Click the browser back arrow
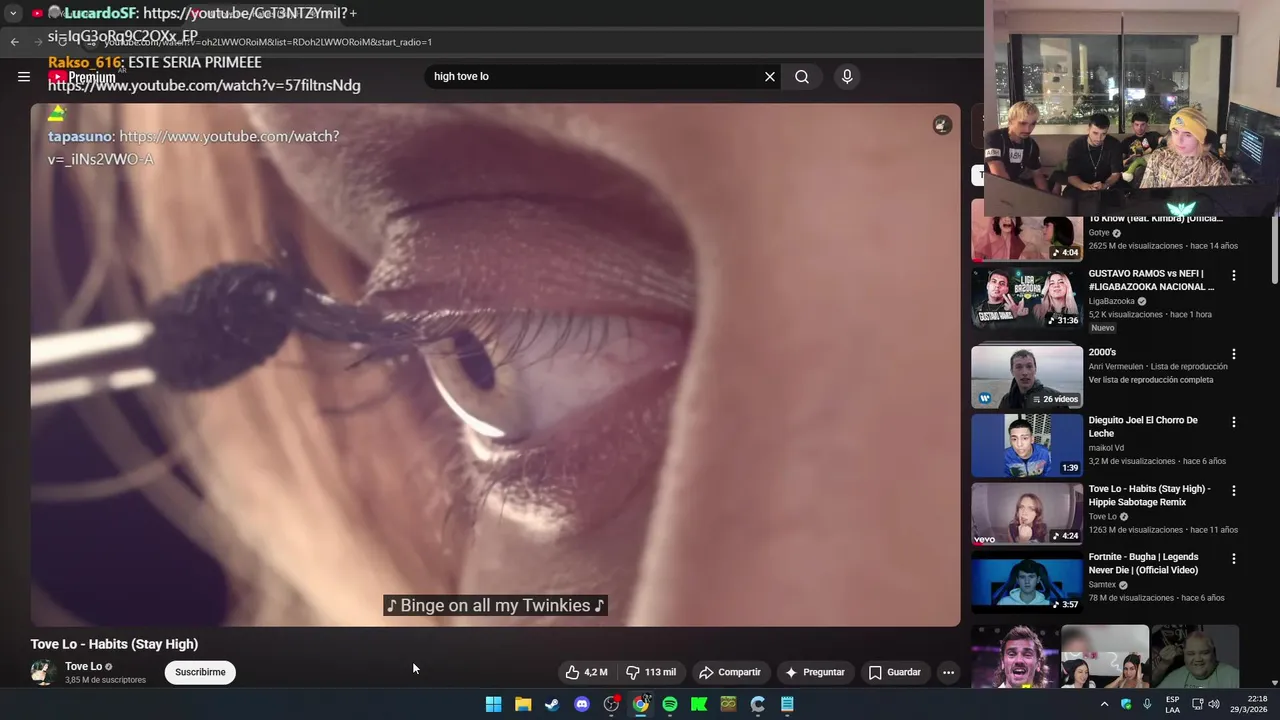 [14, 42]
